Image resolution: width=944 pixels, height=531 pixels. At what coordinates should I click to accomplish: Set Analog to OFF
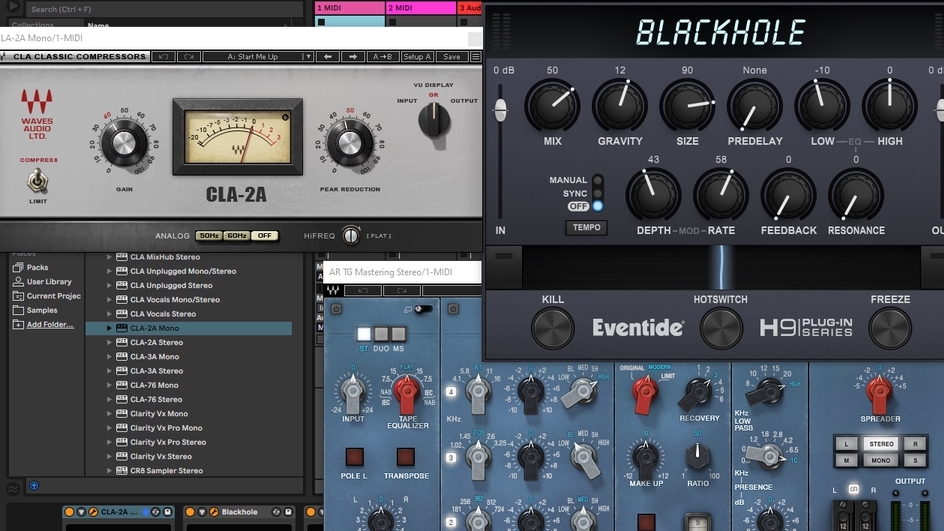click(264, 235)
